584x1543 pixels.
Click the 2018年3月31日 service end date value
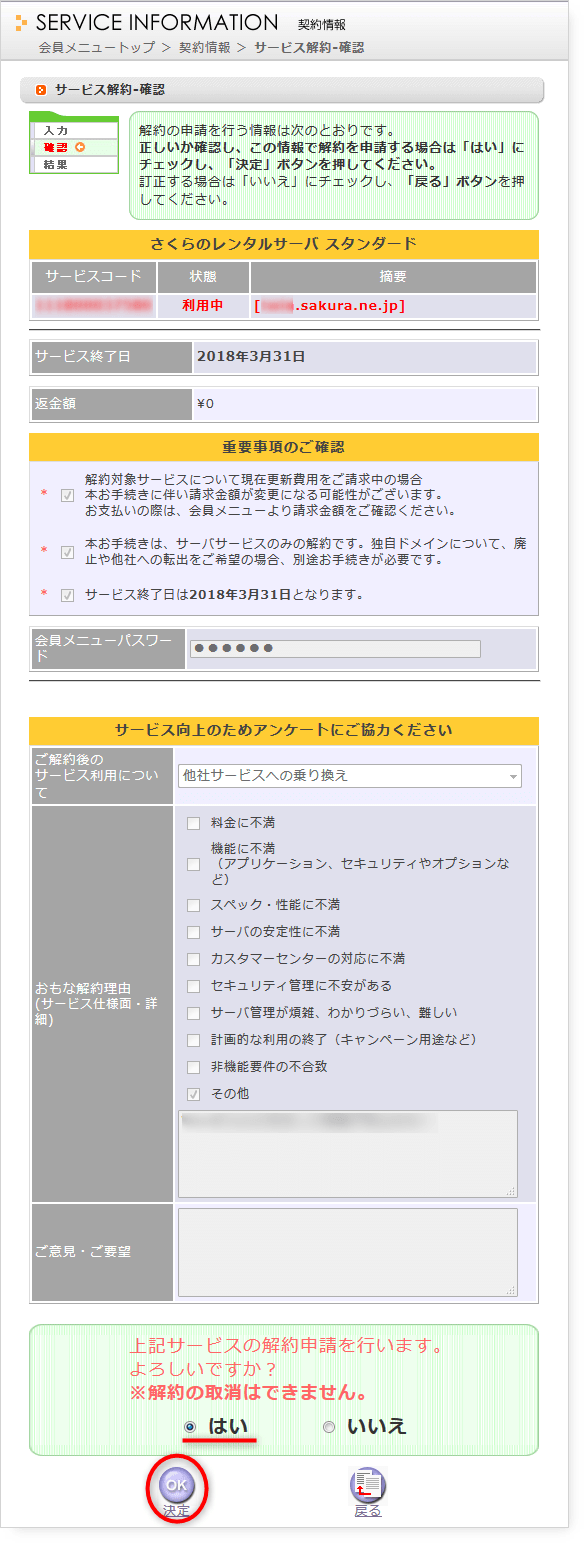251,356
